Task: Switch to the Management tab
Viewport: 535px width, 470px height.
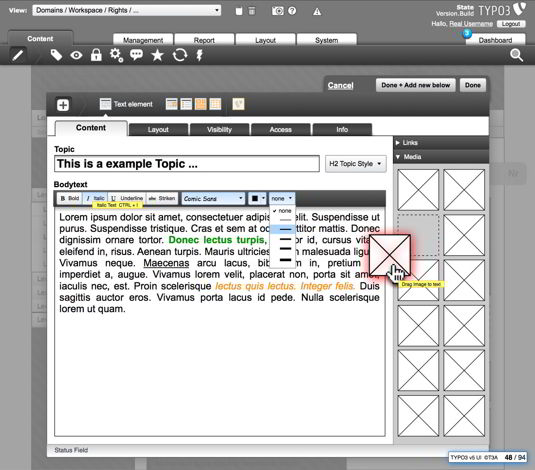Action: pyautogui.click(x=143, y=40)
